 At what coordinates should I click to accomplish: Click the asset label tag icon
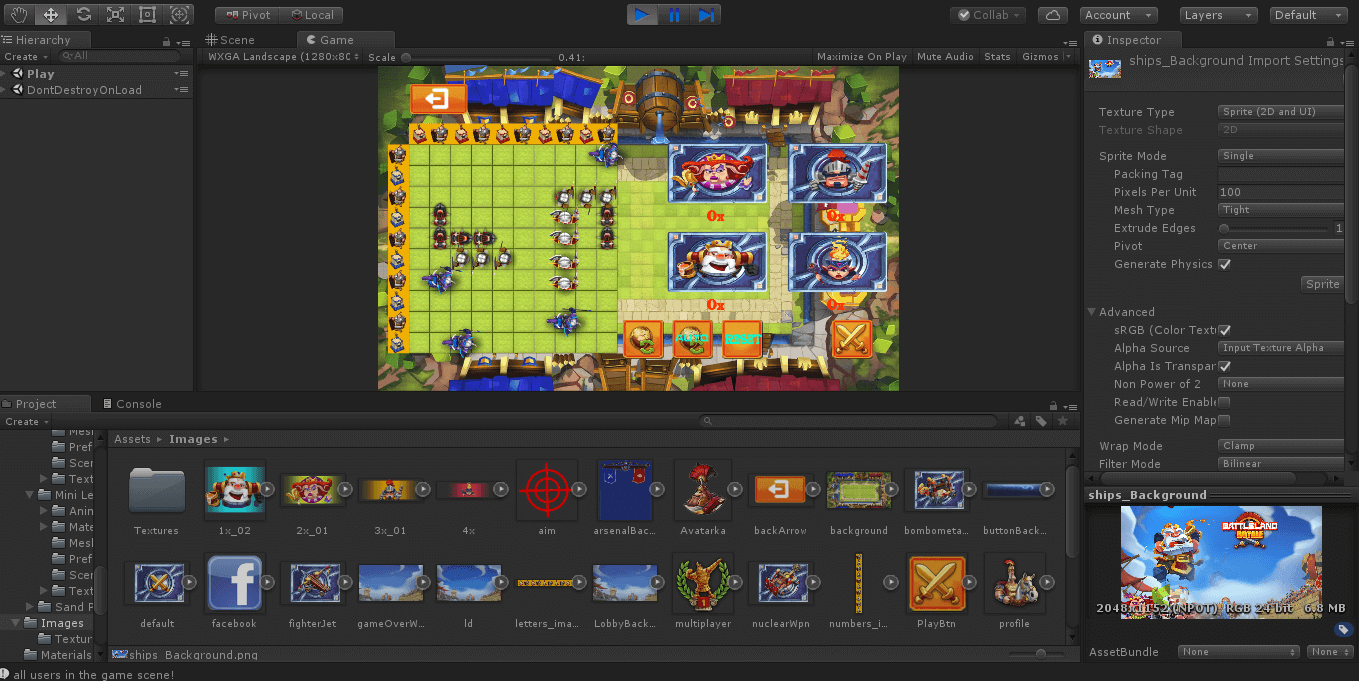1343,630
